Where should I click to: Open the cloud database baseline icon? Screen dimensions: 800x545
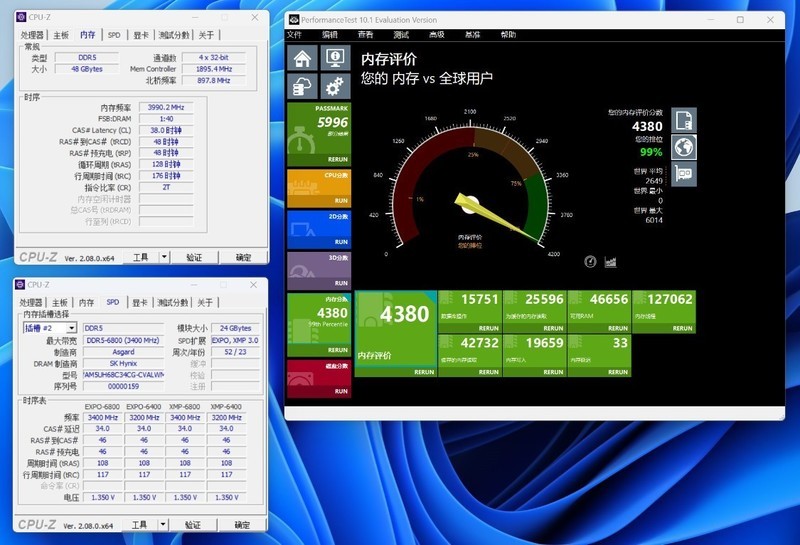point(302,86)
